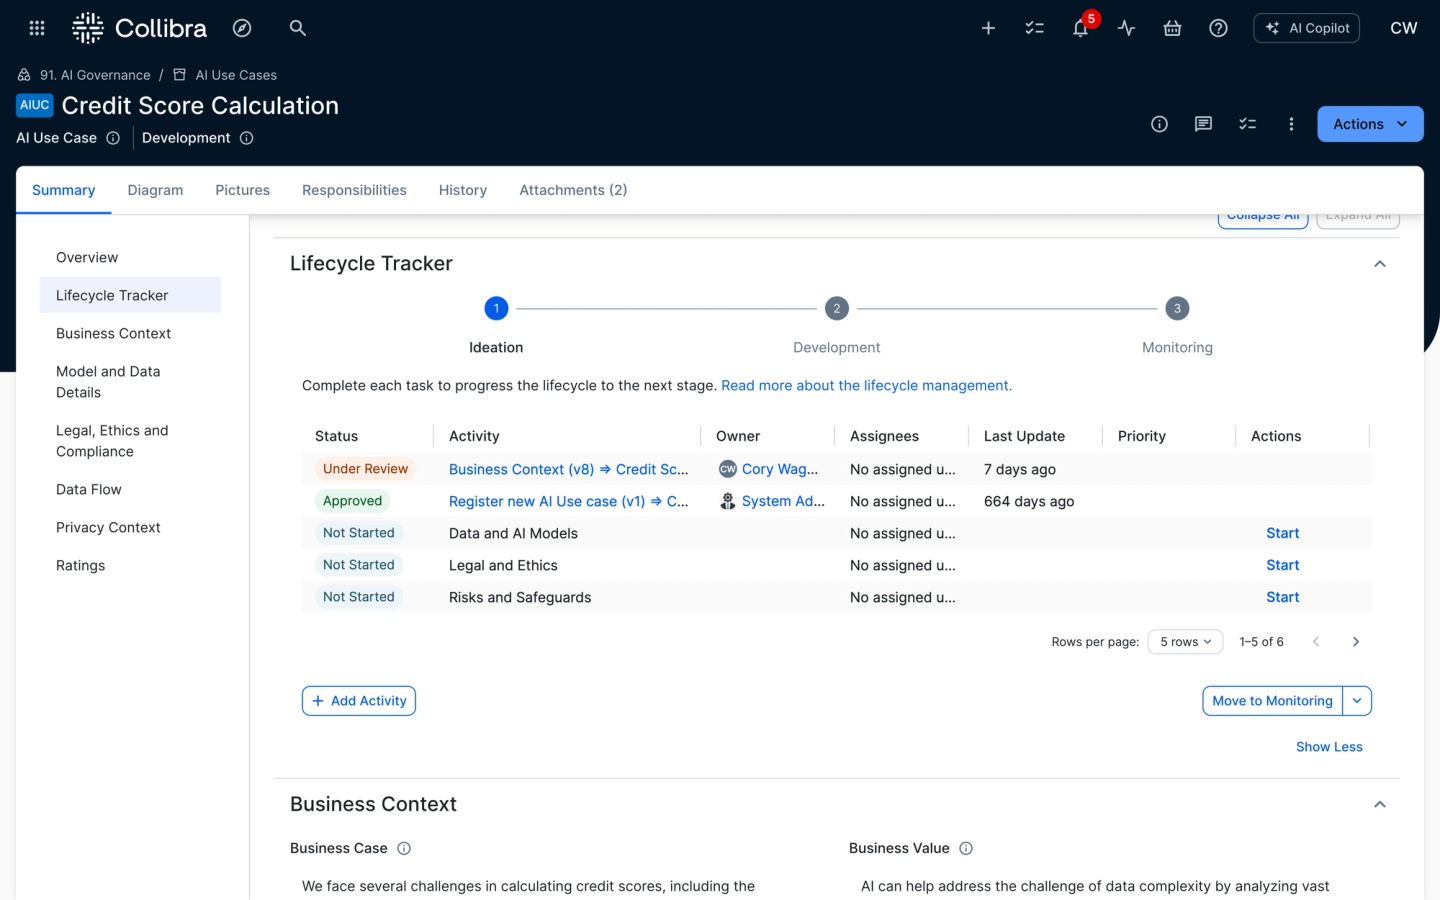Open notifications bell with badge
This screenshot has width=1440, height=900.
1080,28
